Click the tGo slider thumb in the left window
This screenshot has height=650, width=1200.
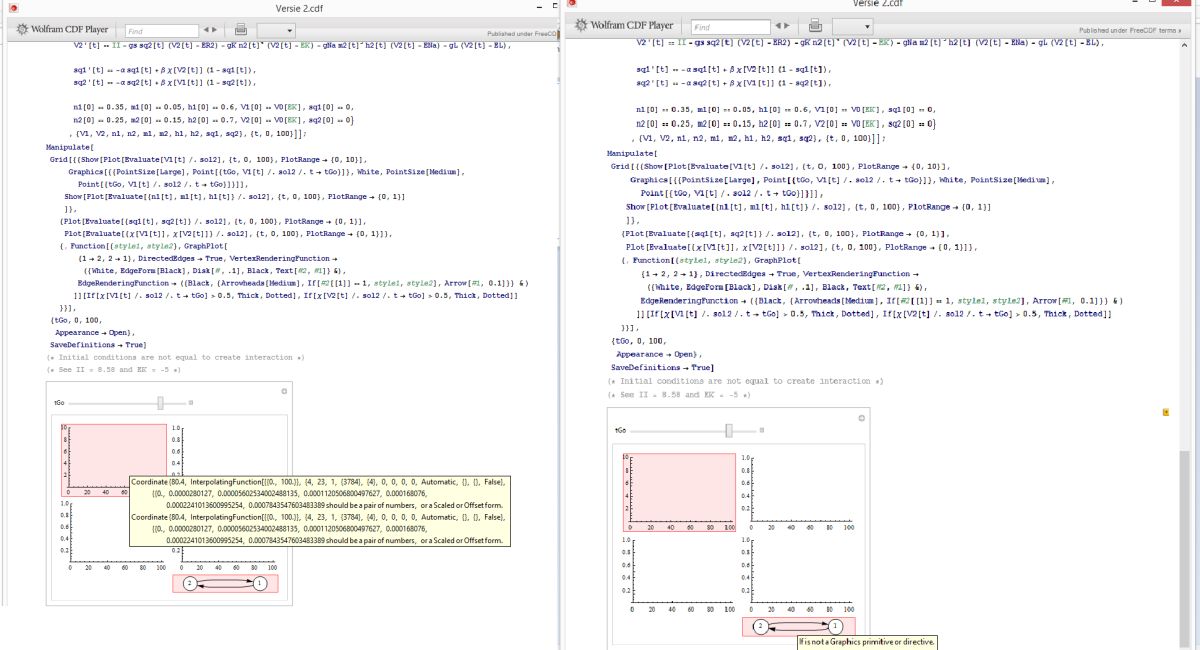pyautogui.click(x=160, y=402)
